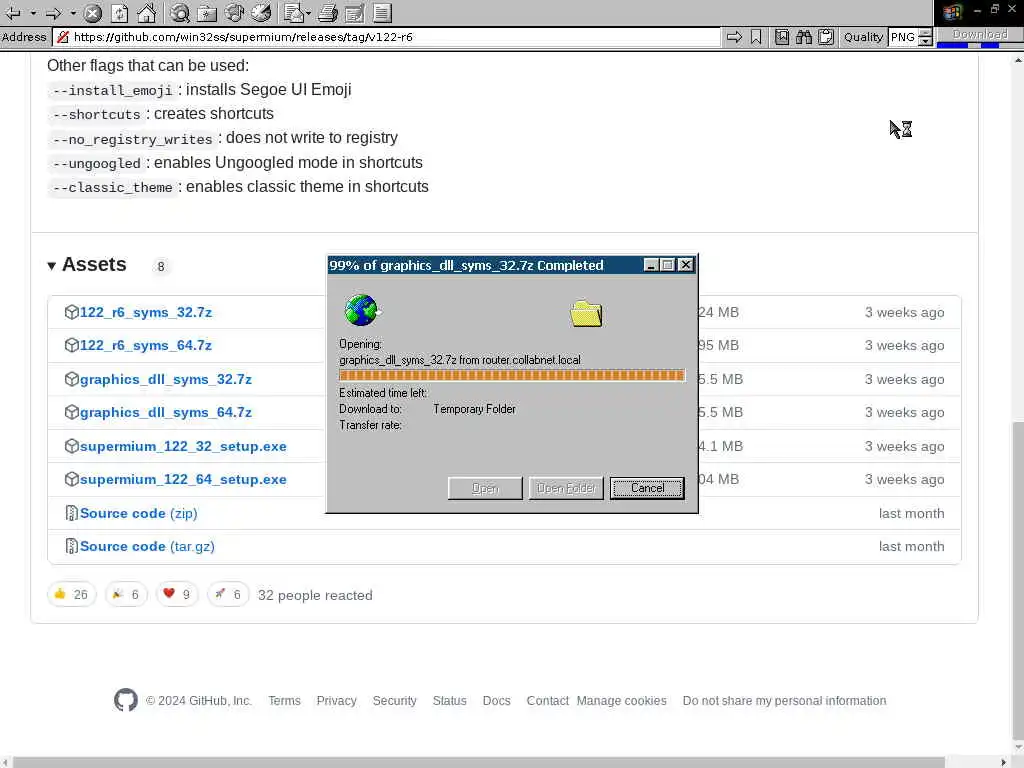Screen dimensions: 1024x768
Task: Click the --classic_theme code flag
Action: tap(112, 187)
